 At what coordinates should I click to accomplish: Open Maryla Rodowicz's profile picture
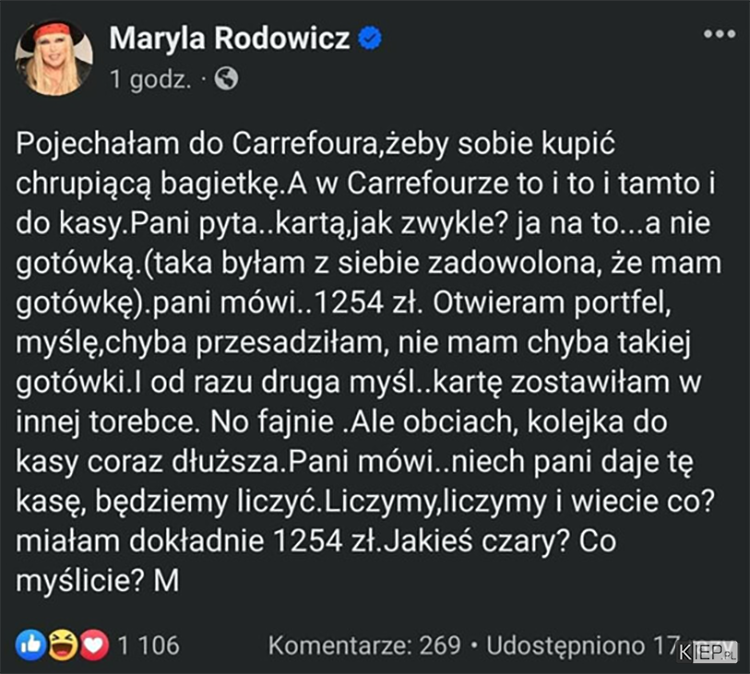54,57
